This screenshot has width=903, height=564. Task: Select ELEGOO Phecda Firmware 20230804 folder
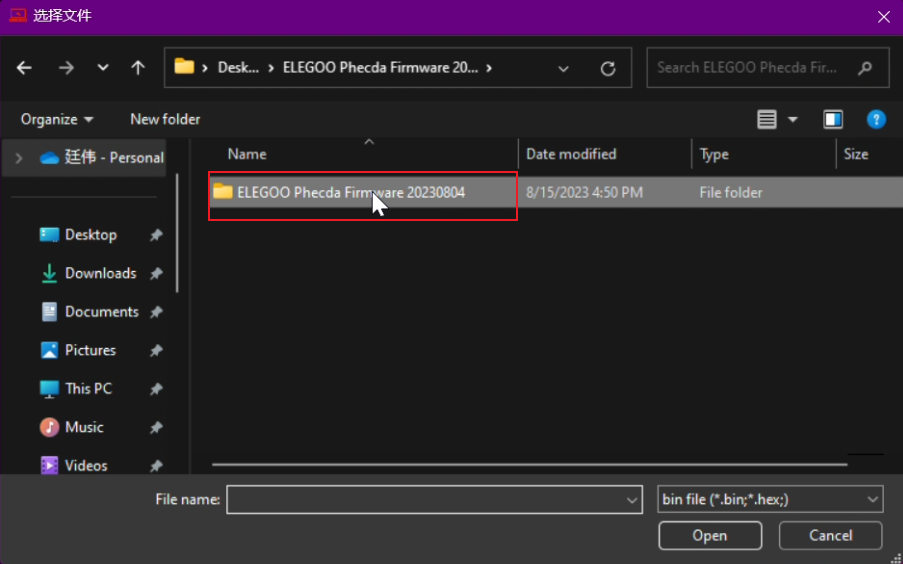point(350,192)
